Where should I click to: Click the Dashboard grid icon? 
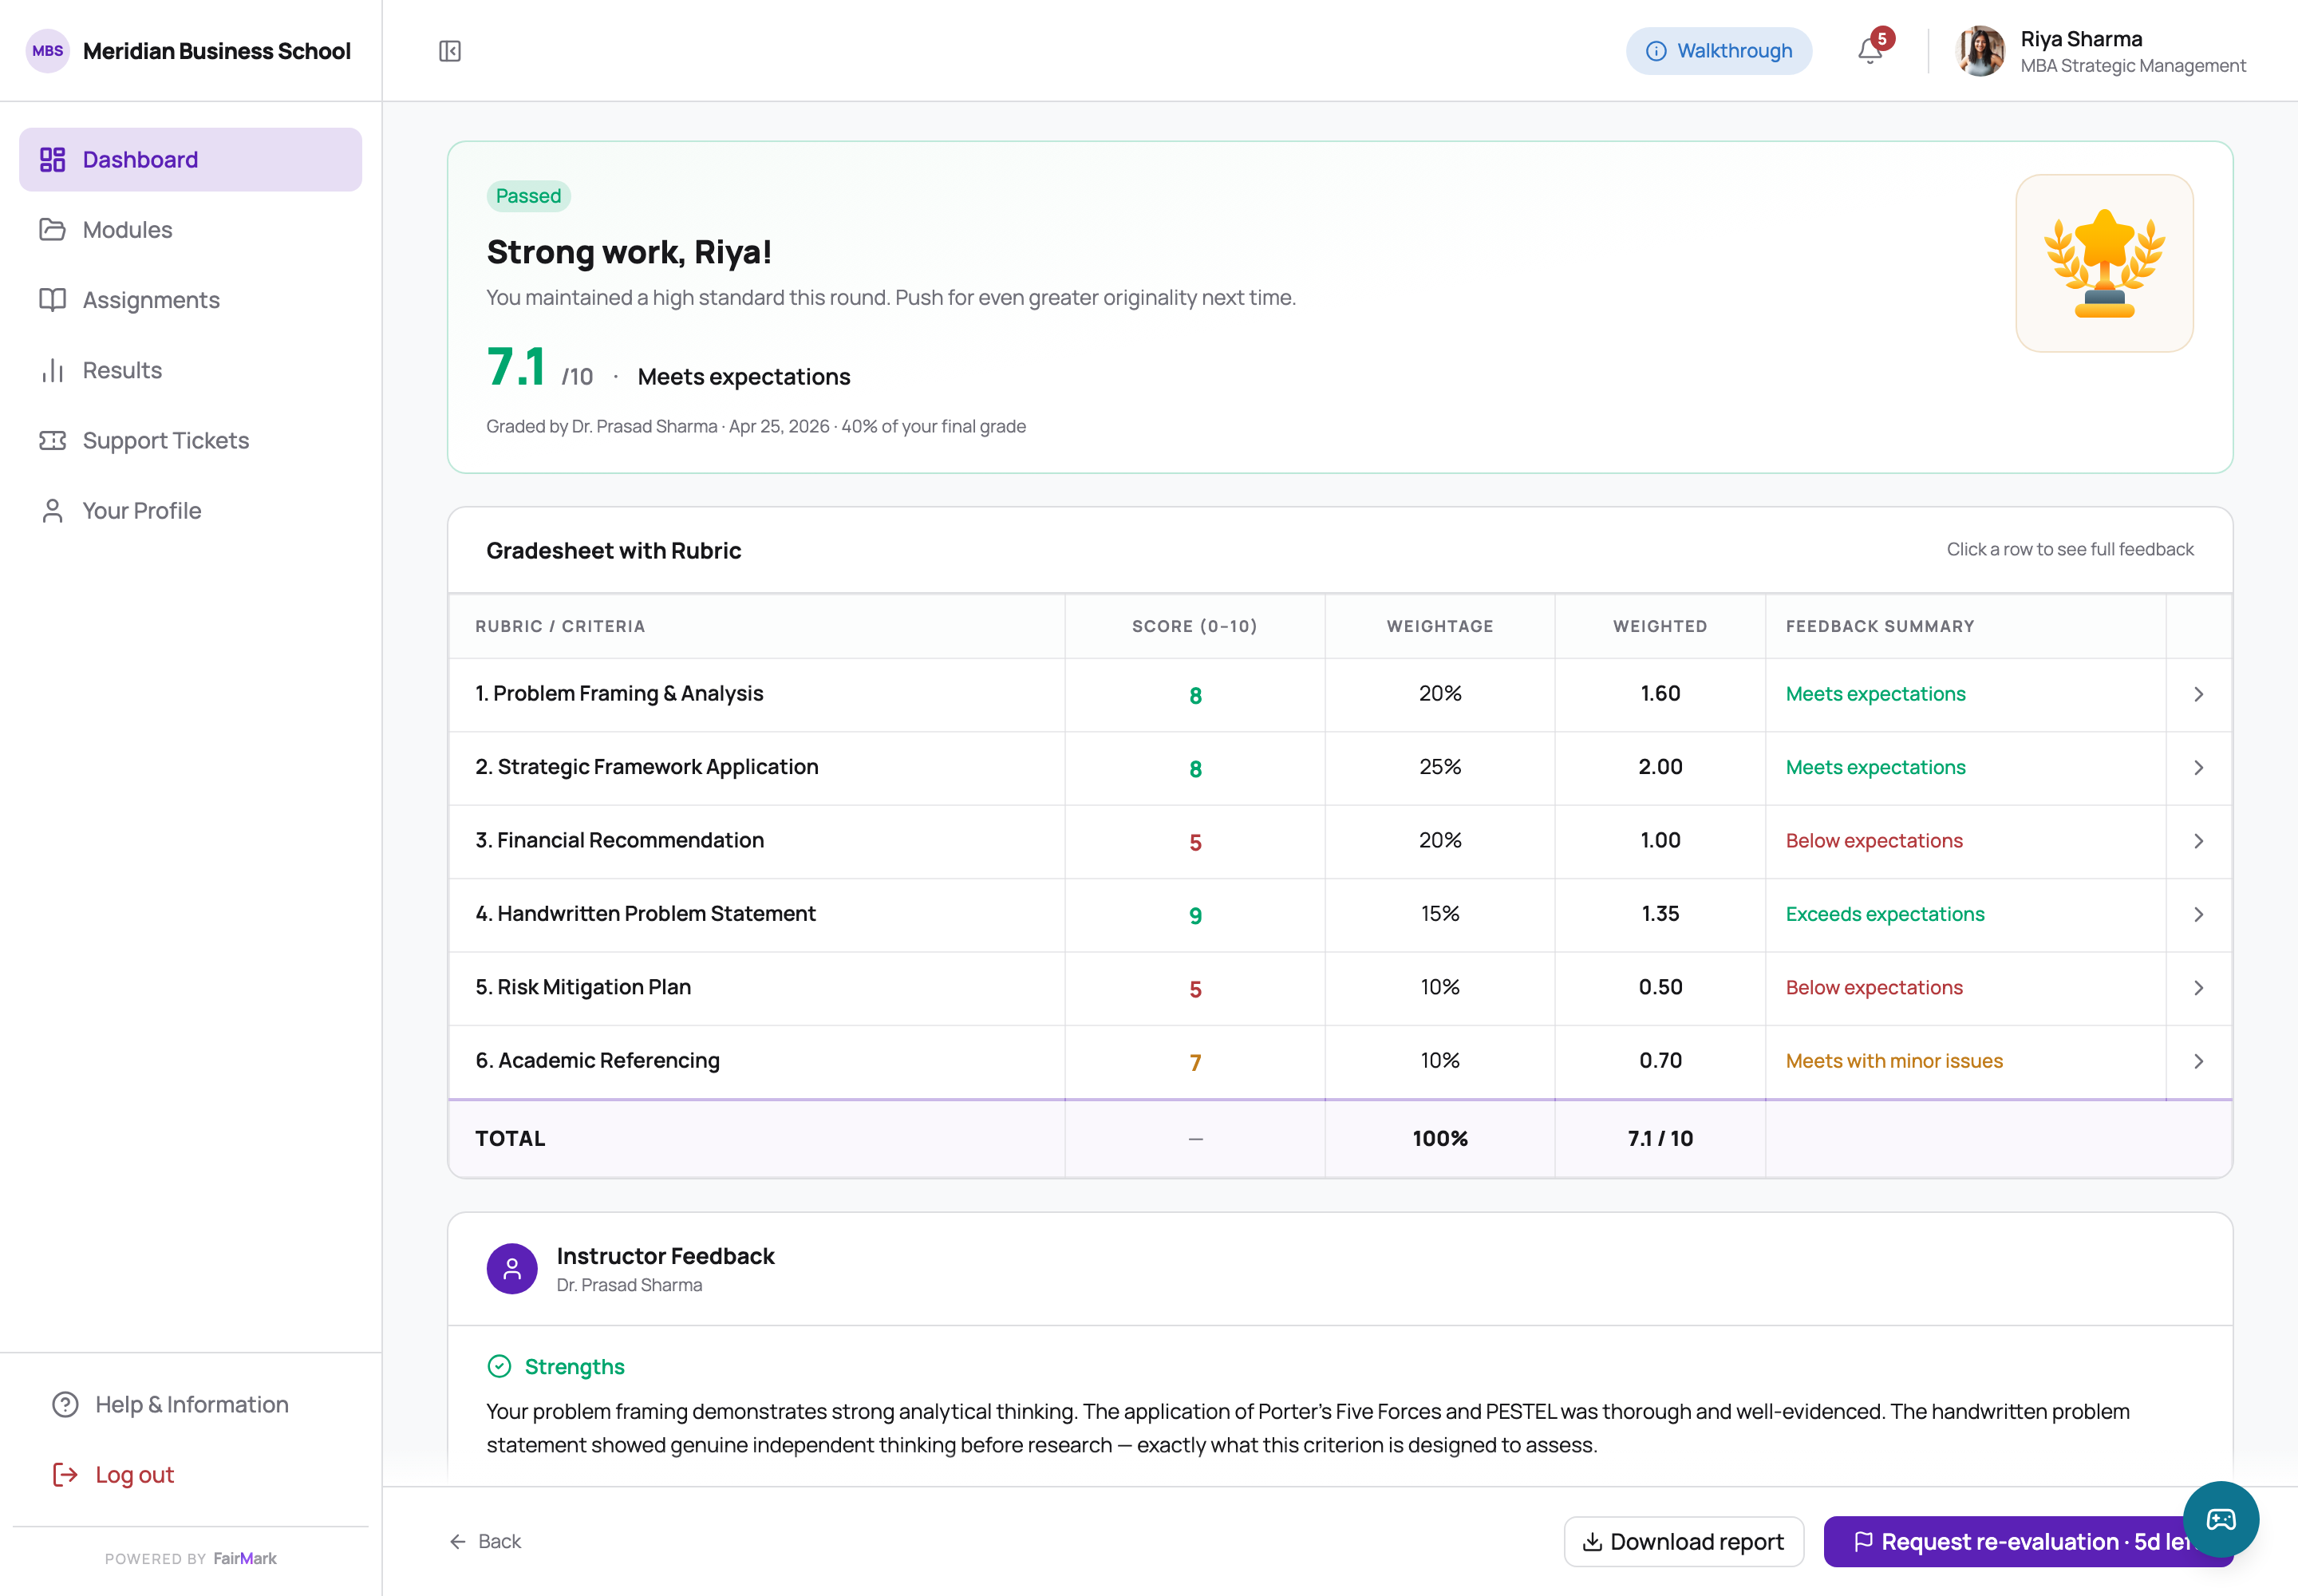(x=52, y=160)
